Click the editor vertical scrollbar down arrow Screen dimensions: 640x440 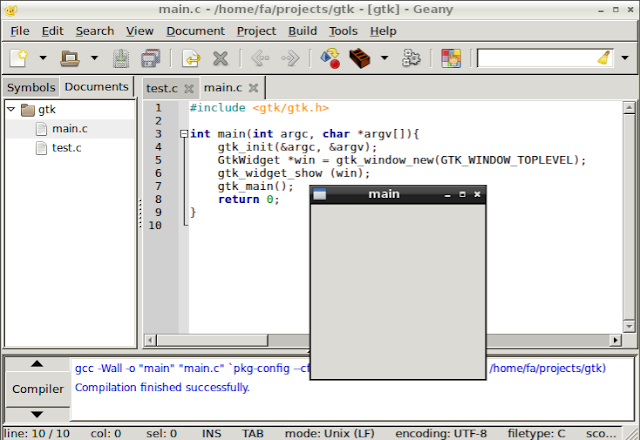629,326
